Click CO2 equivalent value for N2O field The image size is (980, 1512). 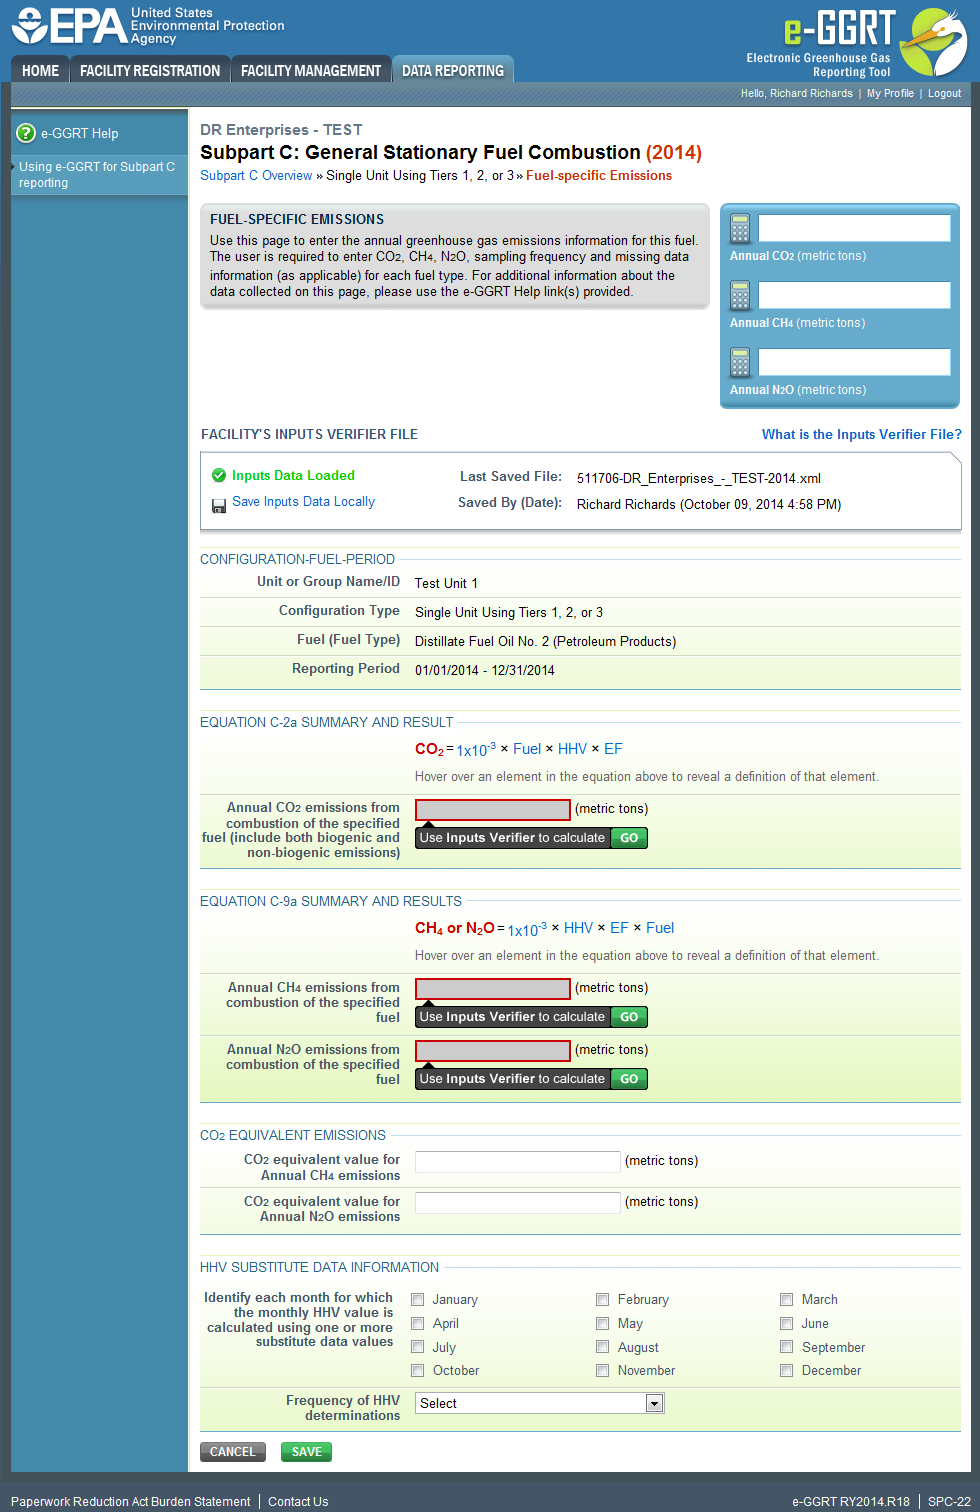pyautogui.click(x=518, y=1203)
